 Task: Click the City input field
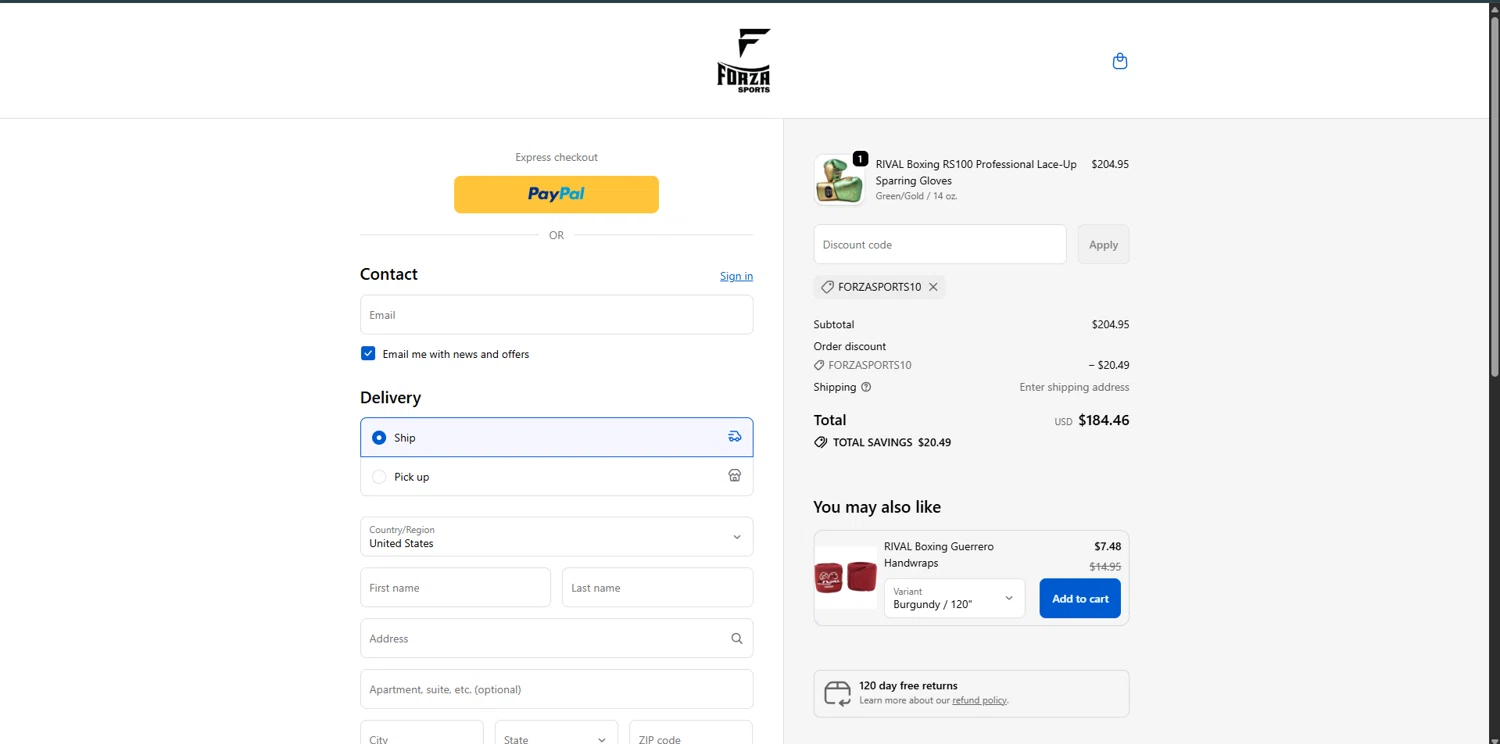point(421,735)
